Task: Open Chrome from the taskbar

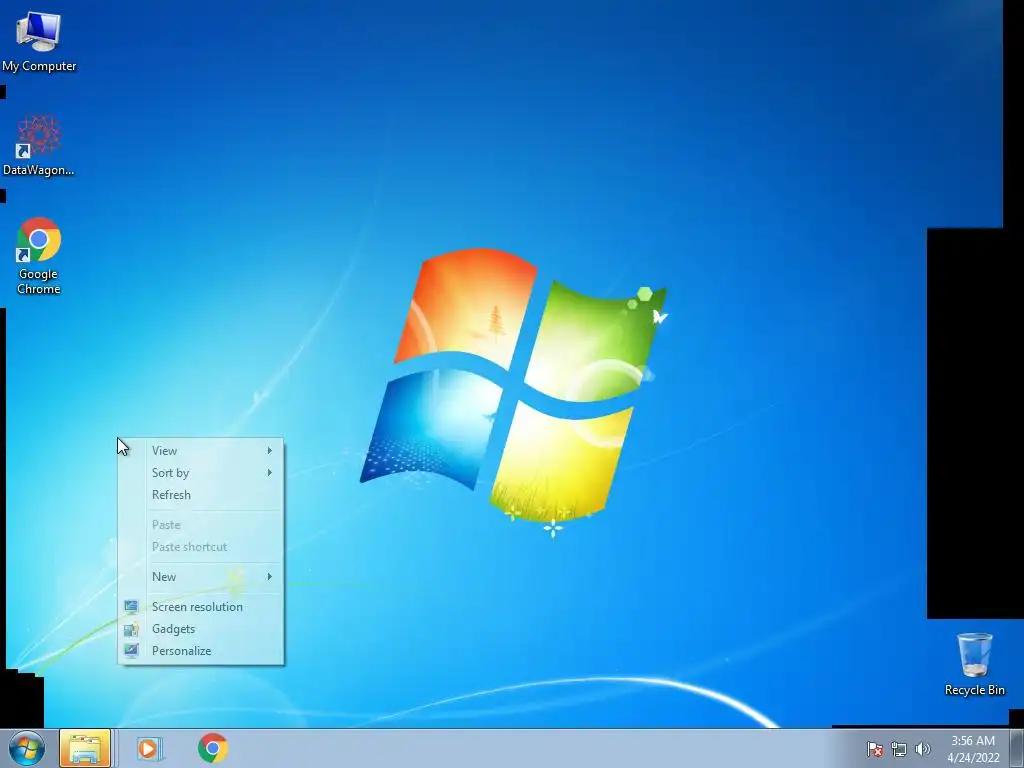Action: 212,748
